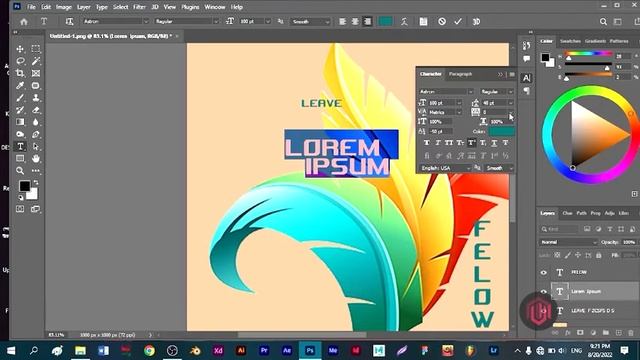Add layer style fx button
Screen dimensions: 640x360
pyautogui.click(x=567, y=333)
